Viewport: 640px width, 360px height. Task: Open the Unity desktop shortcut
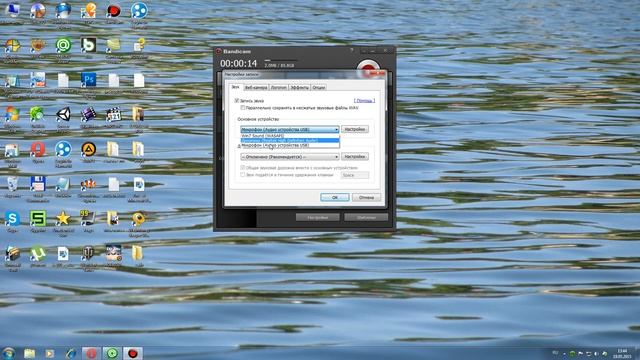(x=63, y=115)
